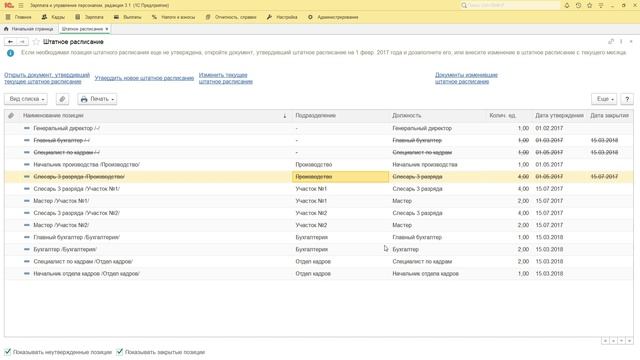This screenshot has width=640, height=360.
Task: Click the row icon of Генеральный директор
Action: click(27, 128)
